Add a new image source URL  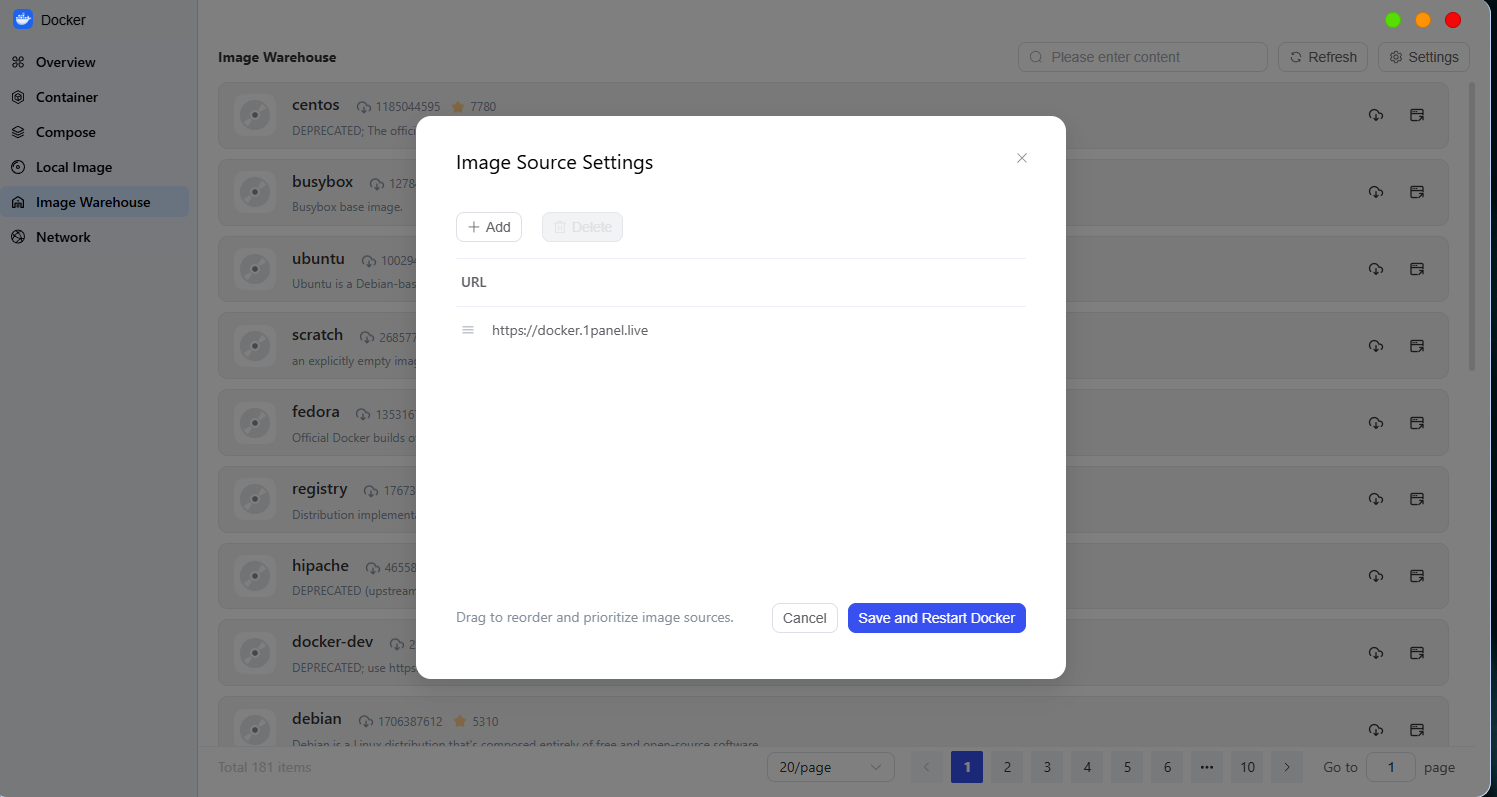(x=489, y=227)
